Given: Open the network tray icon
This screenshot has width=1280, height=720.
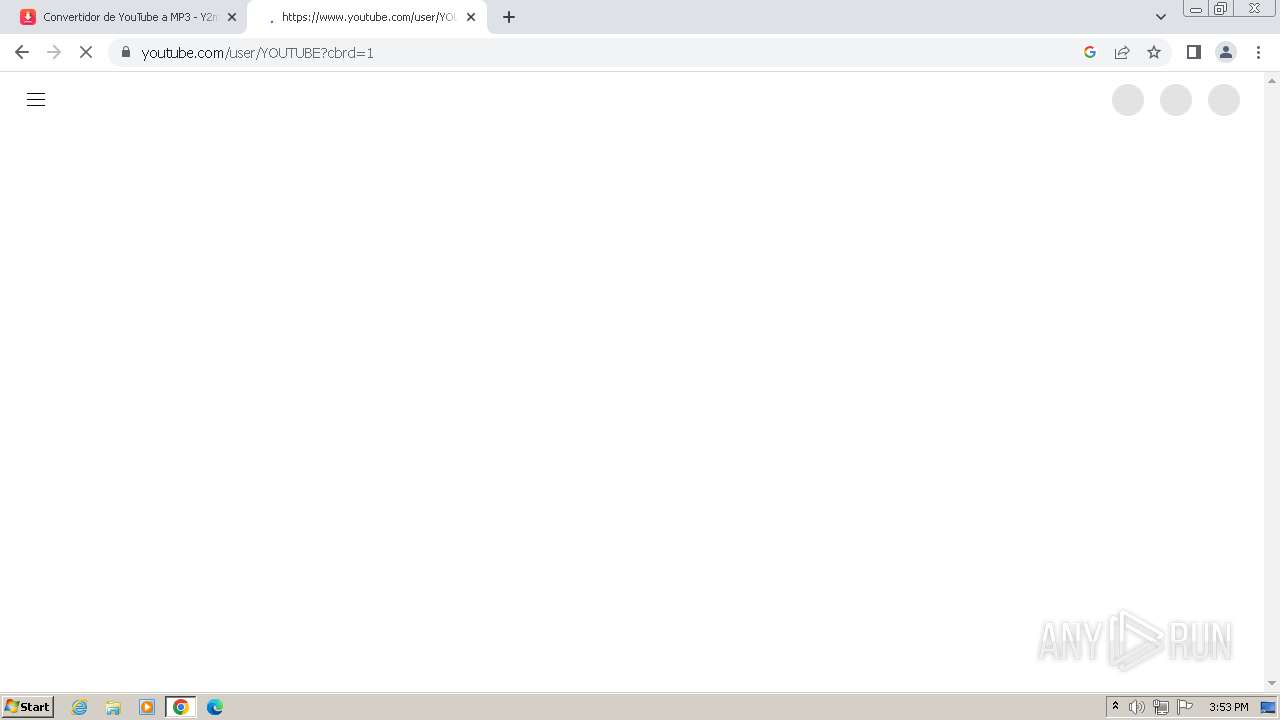Looking at the screenshot, I should pos(1161,707).
